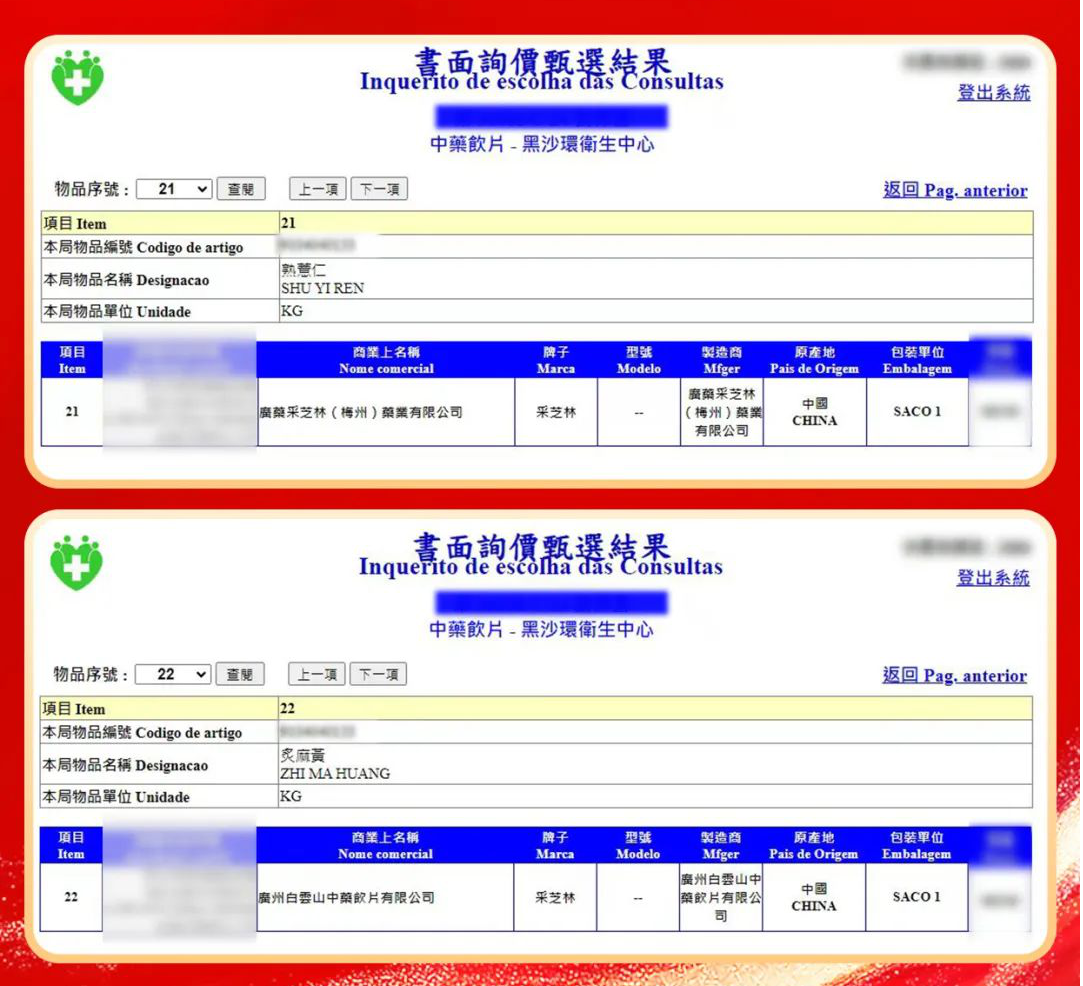Viewport: 1083px width, 986px height.
Task: Click 返回 Pag. anterior on the lower panel
Action: (955, 676)
